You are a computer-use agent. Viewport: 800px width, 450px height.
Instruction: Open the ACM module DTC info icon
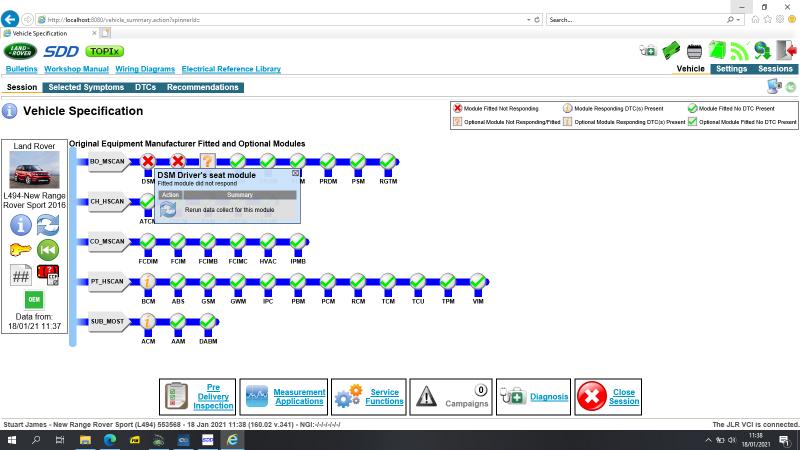[x=148, y=322]
